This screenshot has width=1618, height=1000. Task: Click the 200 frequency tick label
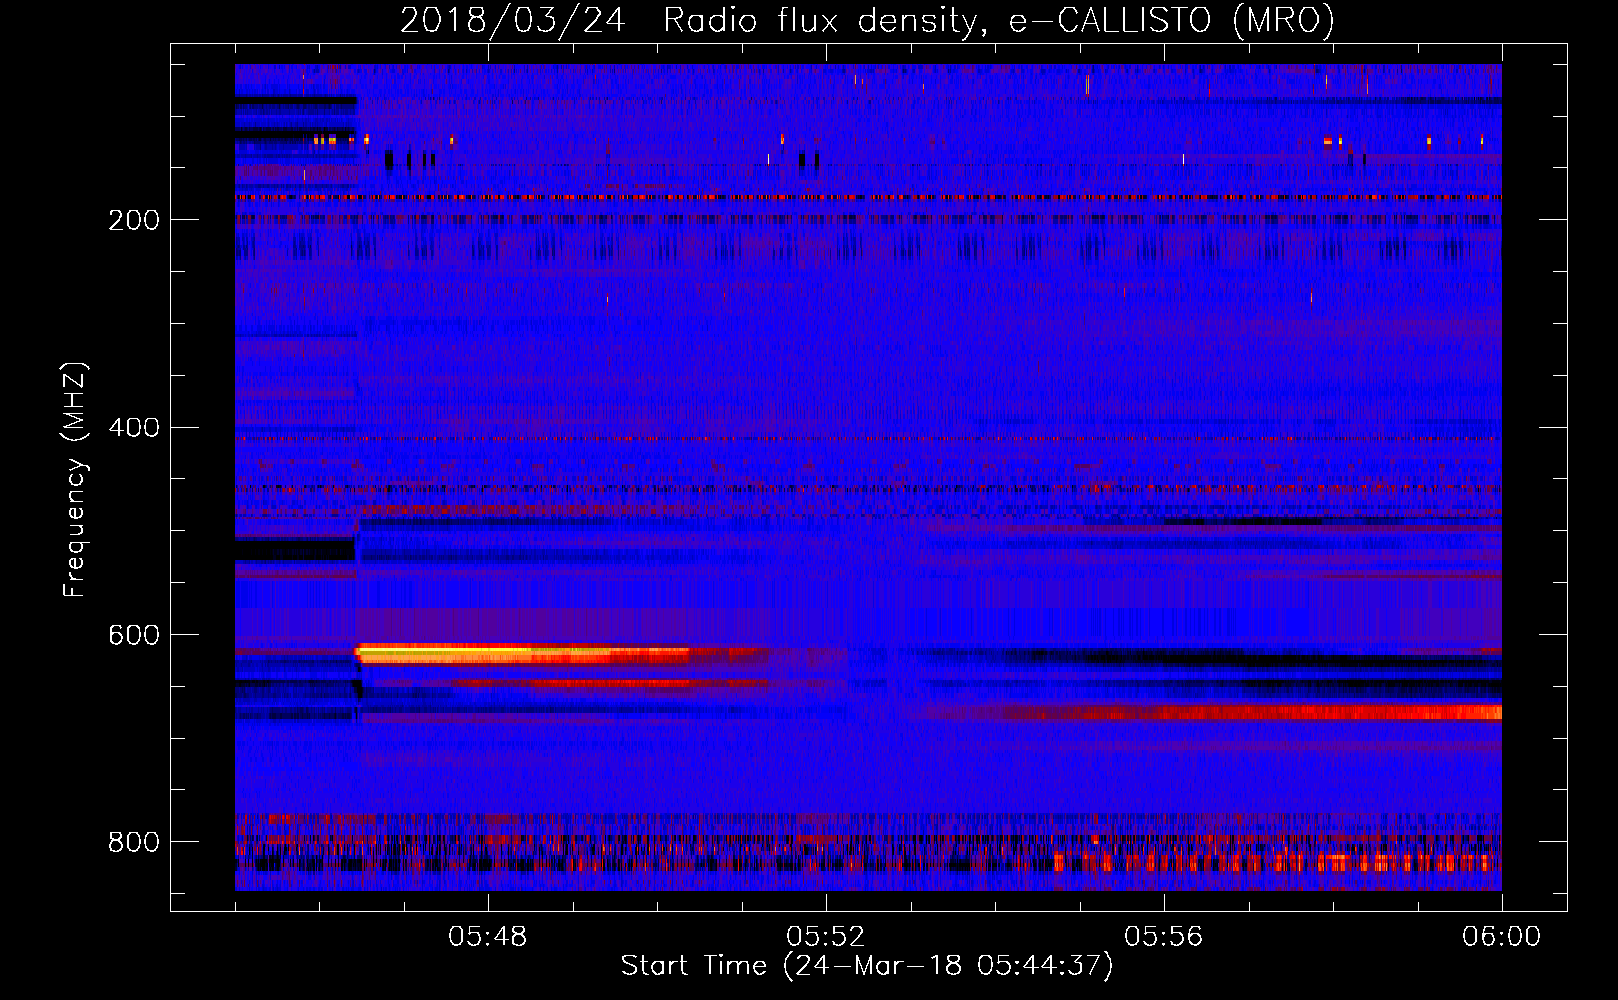pos(134,220)
